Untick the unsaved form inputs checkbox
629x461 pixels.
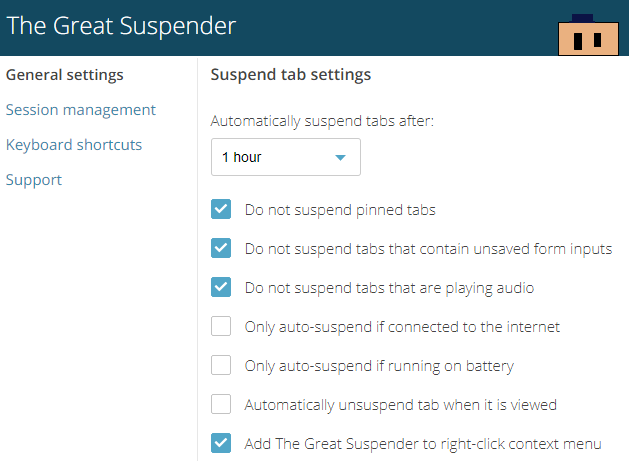[221, 249]
